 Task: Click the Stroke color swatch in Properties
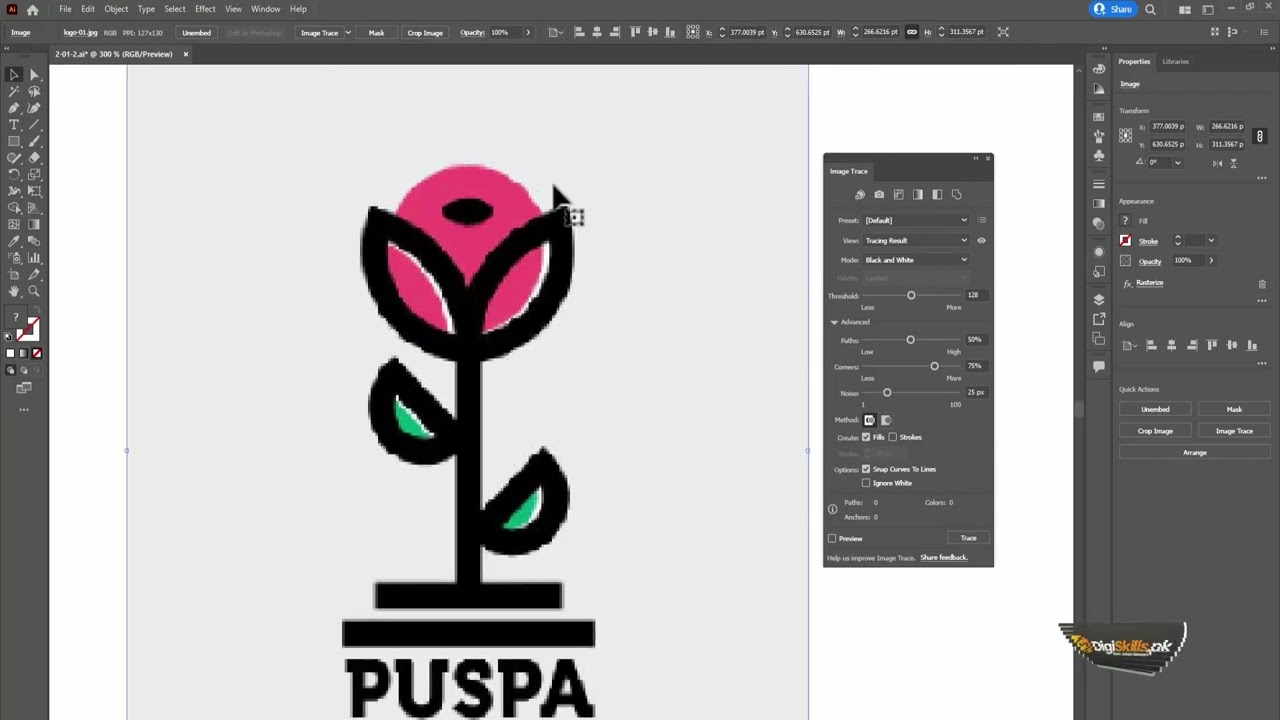click(1125, 241)
